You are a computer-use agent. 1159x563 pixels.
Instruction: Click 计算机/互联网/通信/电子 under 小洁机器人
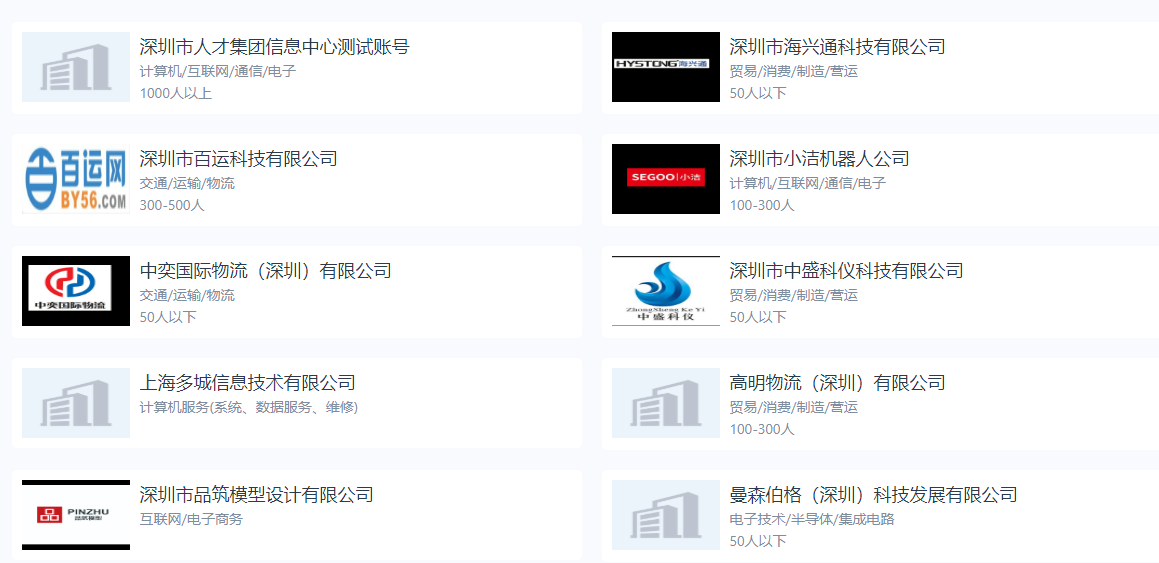click(x=808, y=184)
